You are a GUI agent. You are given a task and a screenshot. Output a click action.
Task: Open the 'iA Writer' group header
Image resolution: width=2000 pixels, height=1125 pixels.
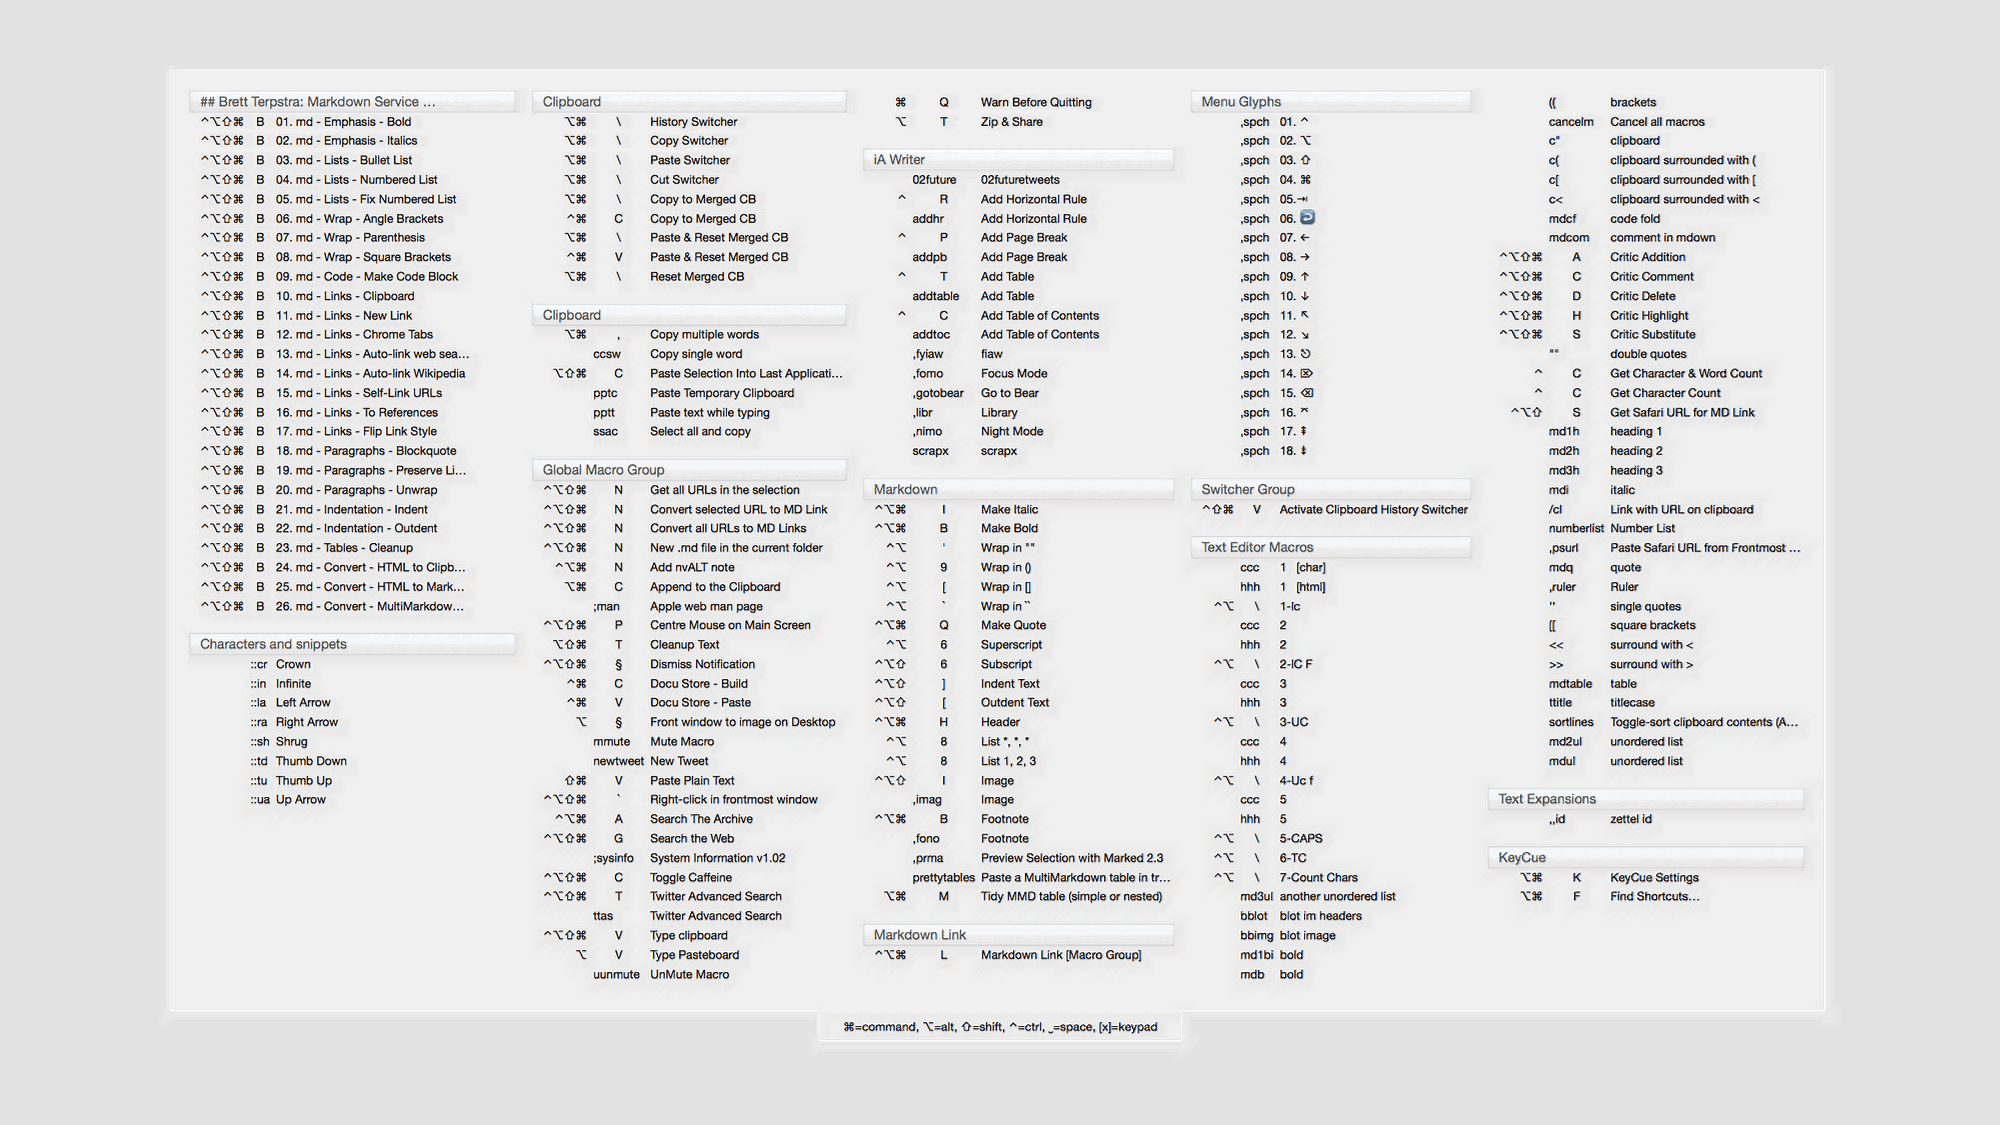[1018, 160]
